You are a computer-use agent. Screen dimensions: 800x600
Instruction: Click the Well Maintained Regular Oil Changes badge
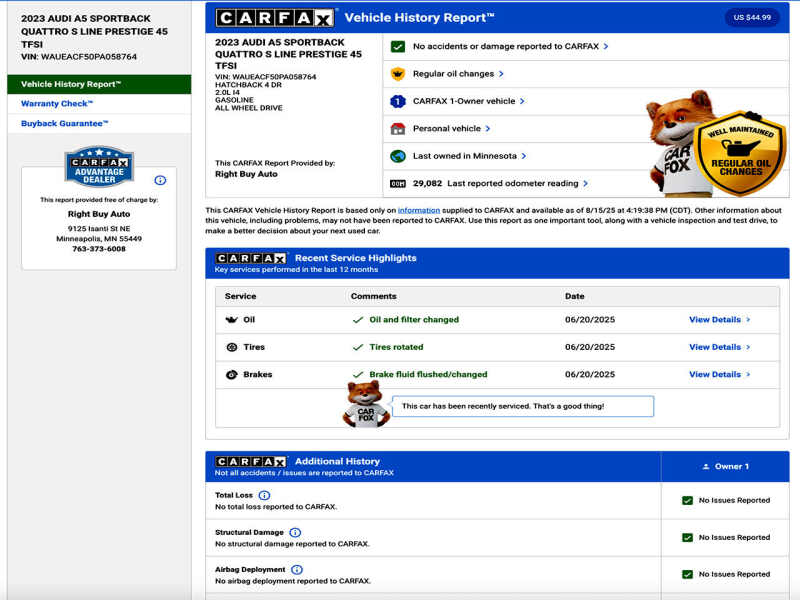coord(740,153)
